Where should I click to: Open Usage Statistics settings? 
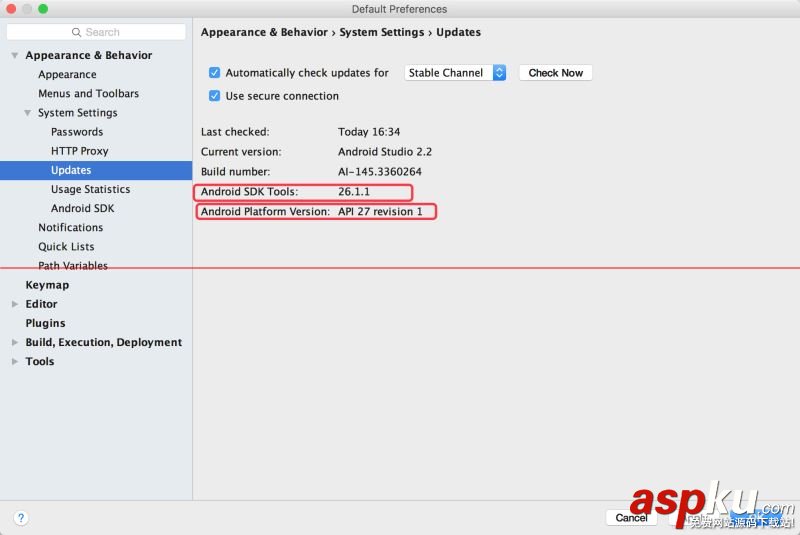point(90,189)
